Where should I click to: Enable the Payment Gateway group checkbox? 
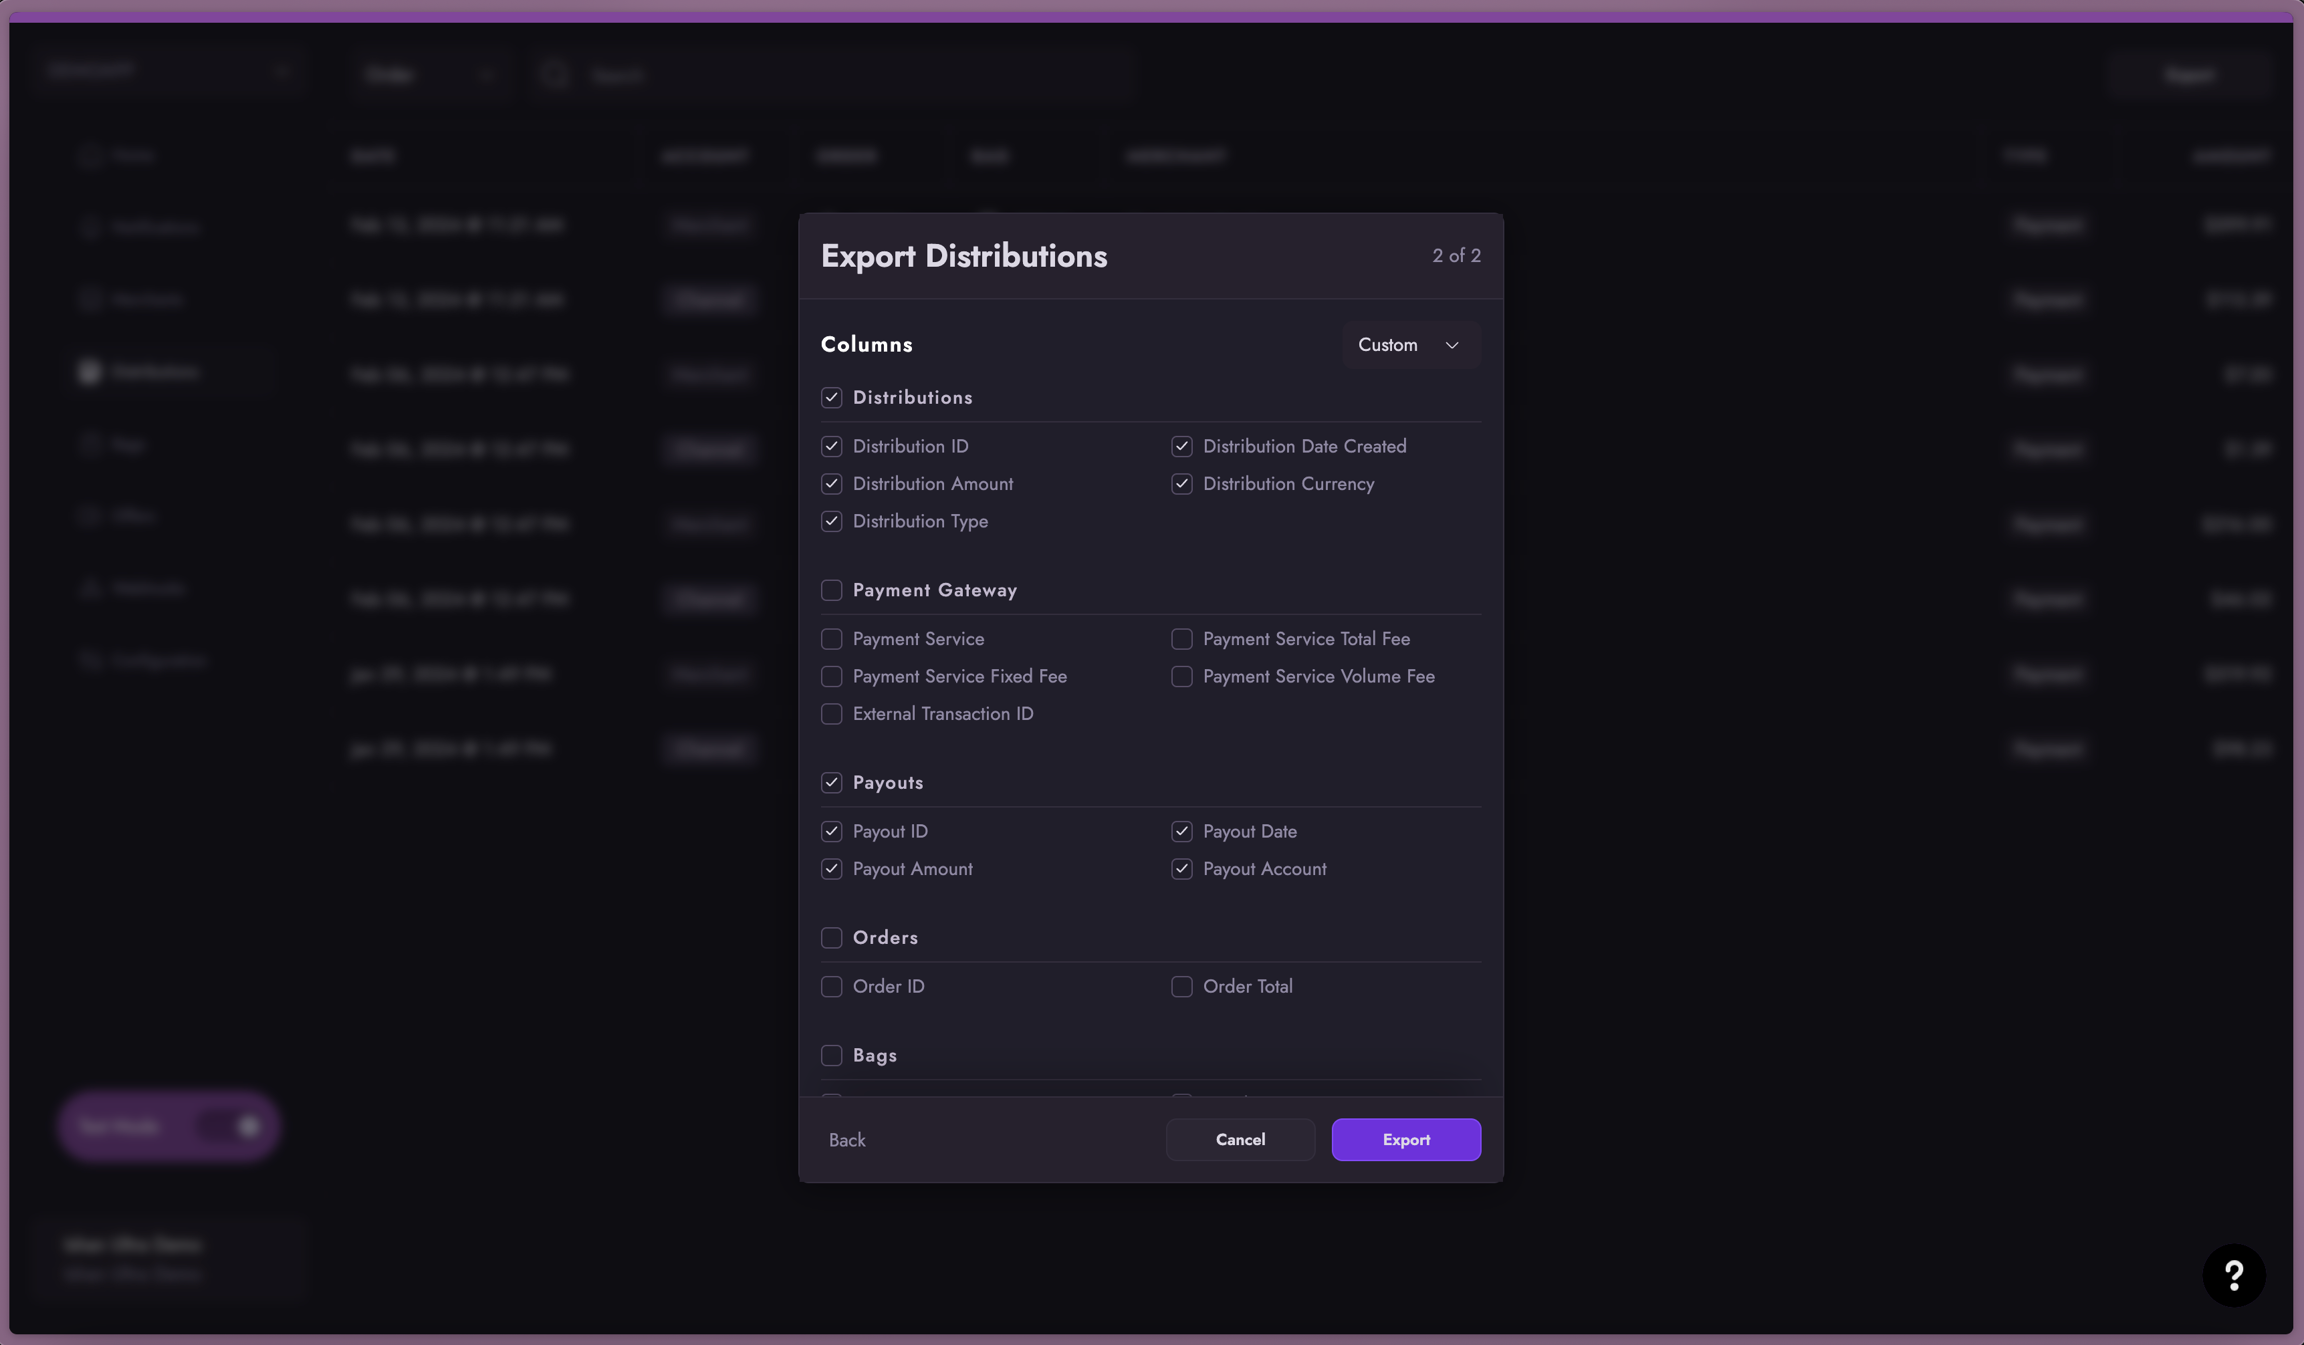[831, 590]
